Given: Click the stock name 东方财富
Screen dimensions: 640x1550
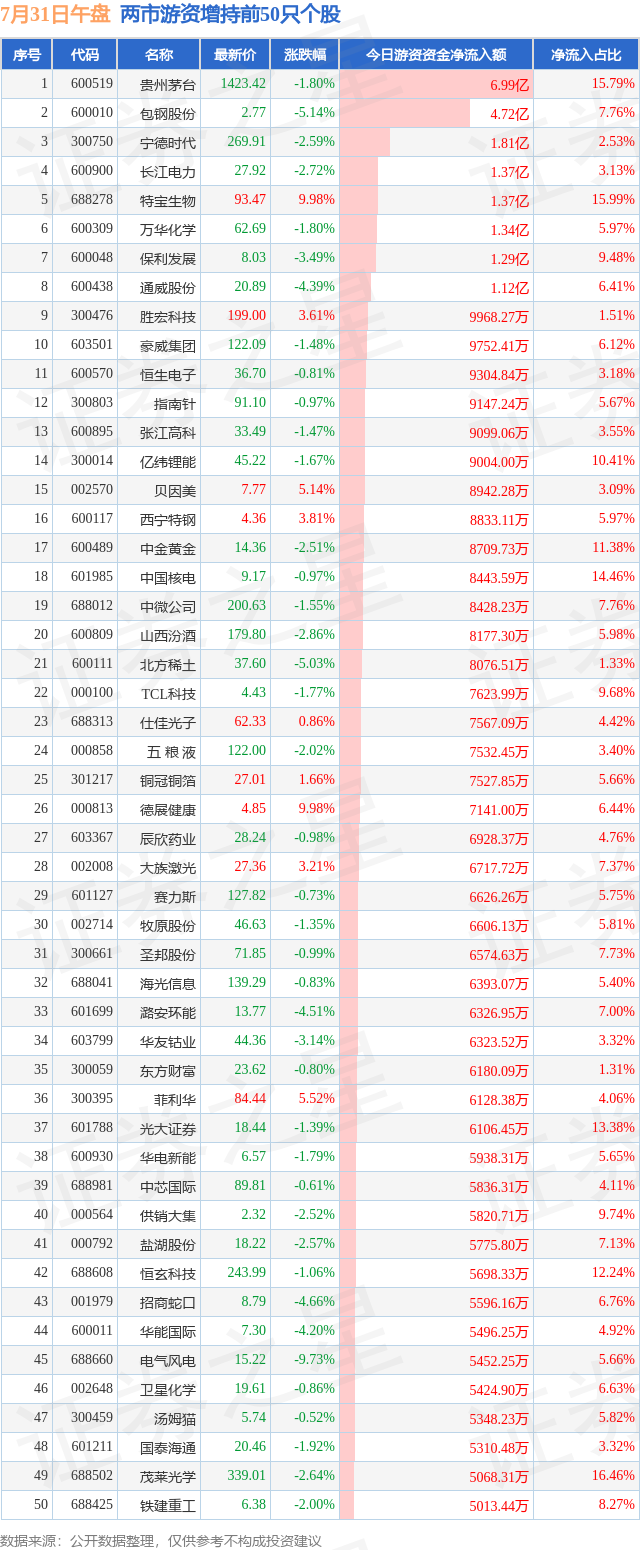Looking at the screenshot, I should [x=168, y=1070].
